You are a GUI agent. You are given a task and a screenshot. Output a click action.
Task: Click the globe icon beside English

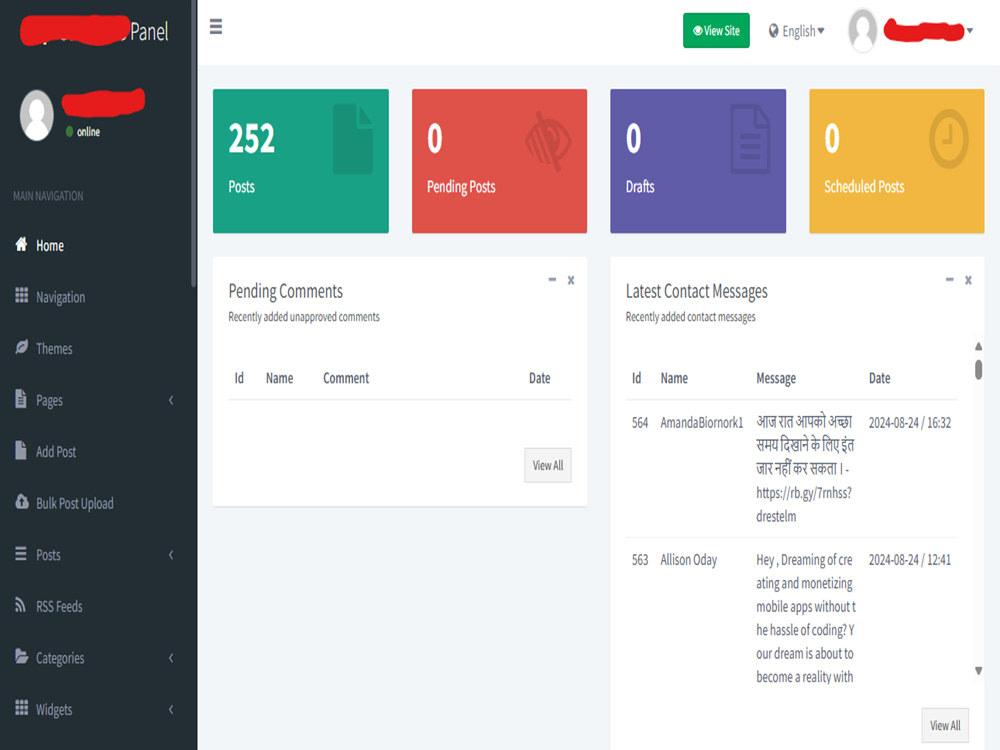click(773, 31)
